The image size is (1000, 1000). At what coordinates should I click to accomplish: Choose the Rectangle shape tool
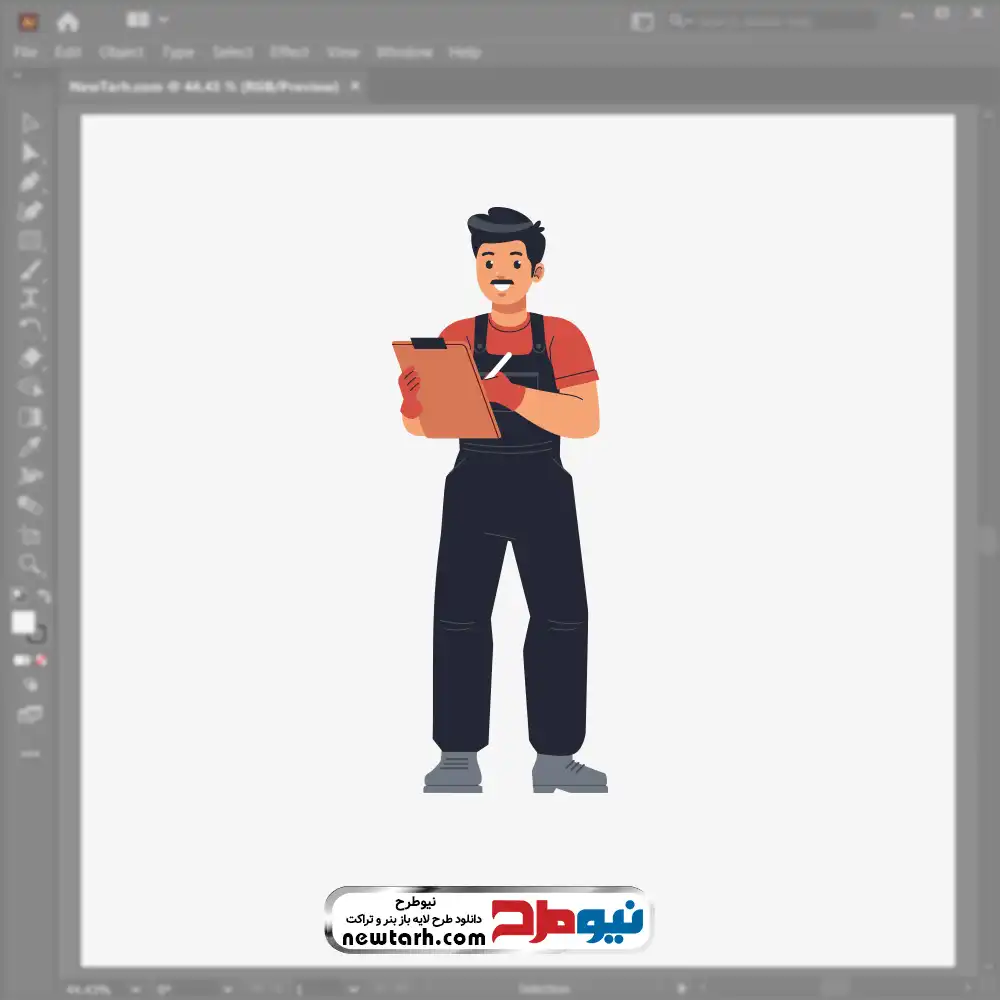pyautogui.click(x=30, y=240)
